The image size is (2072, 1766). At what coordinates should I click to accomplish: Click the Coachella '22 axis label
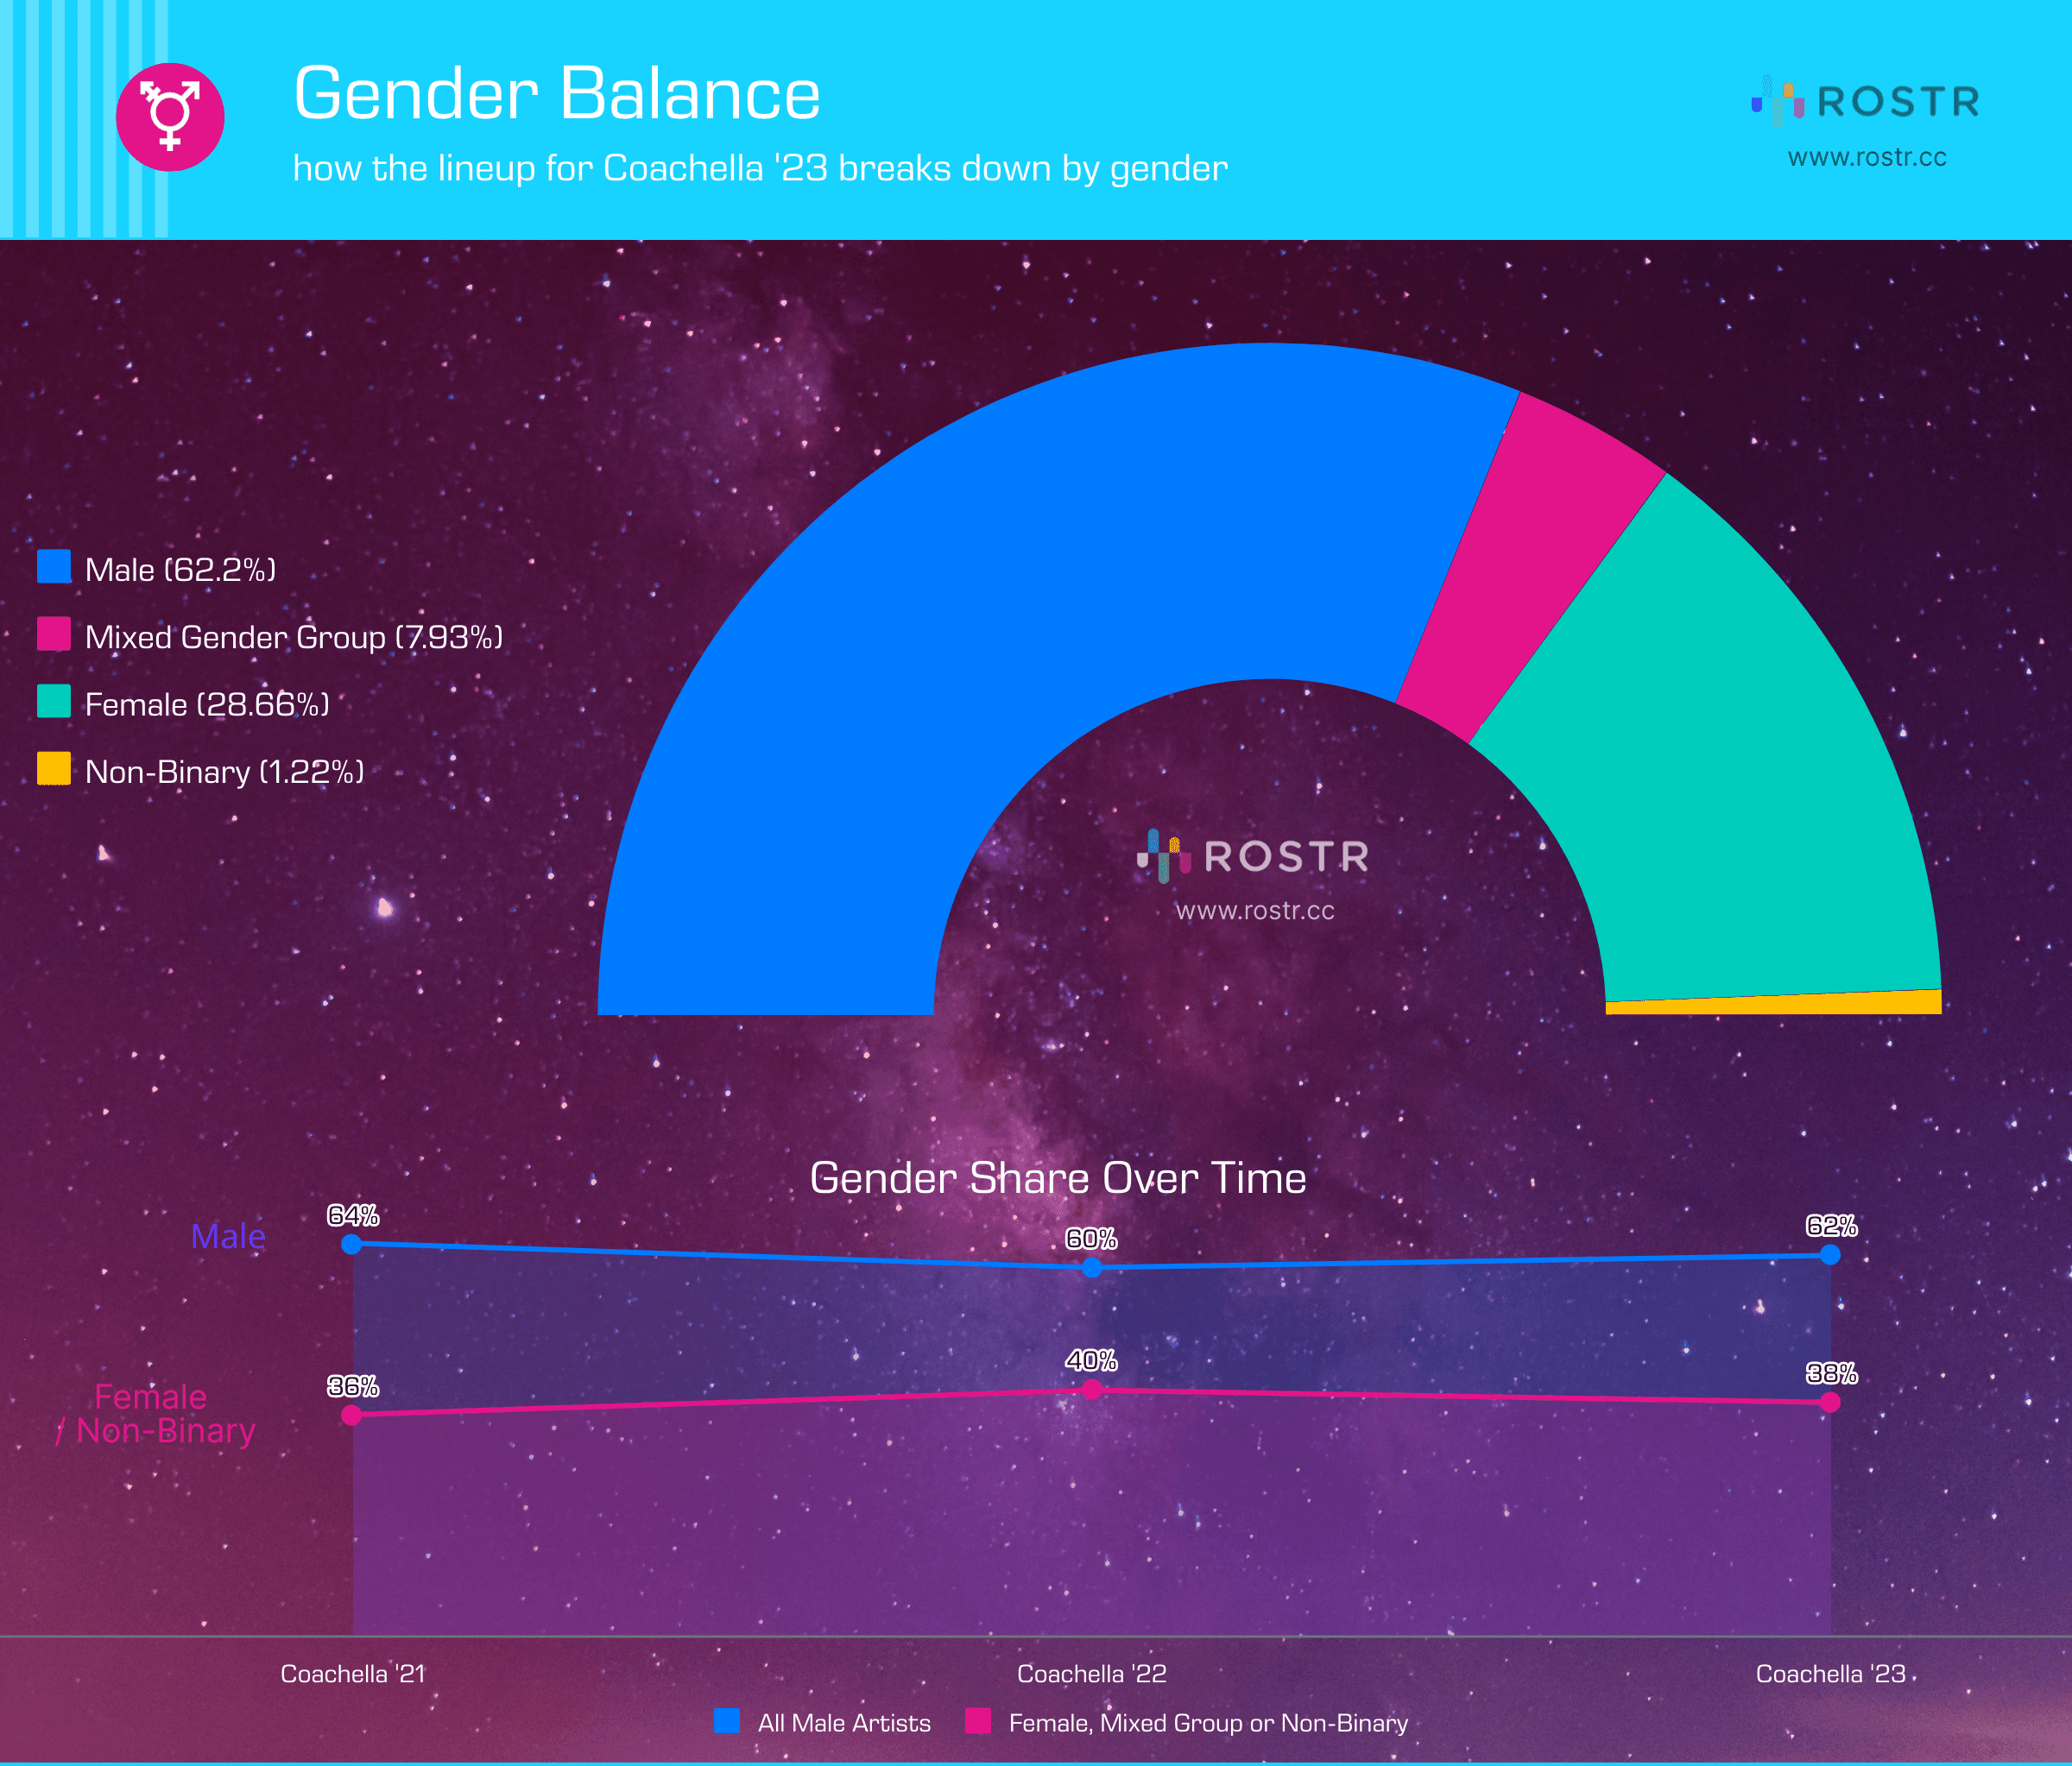pos(1092,1674)
